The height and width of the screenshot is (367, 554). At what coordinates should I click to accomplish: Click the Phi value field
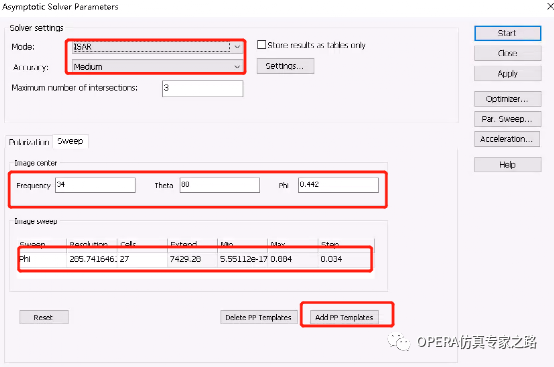tap(338, 185)
